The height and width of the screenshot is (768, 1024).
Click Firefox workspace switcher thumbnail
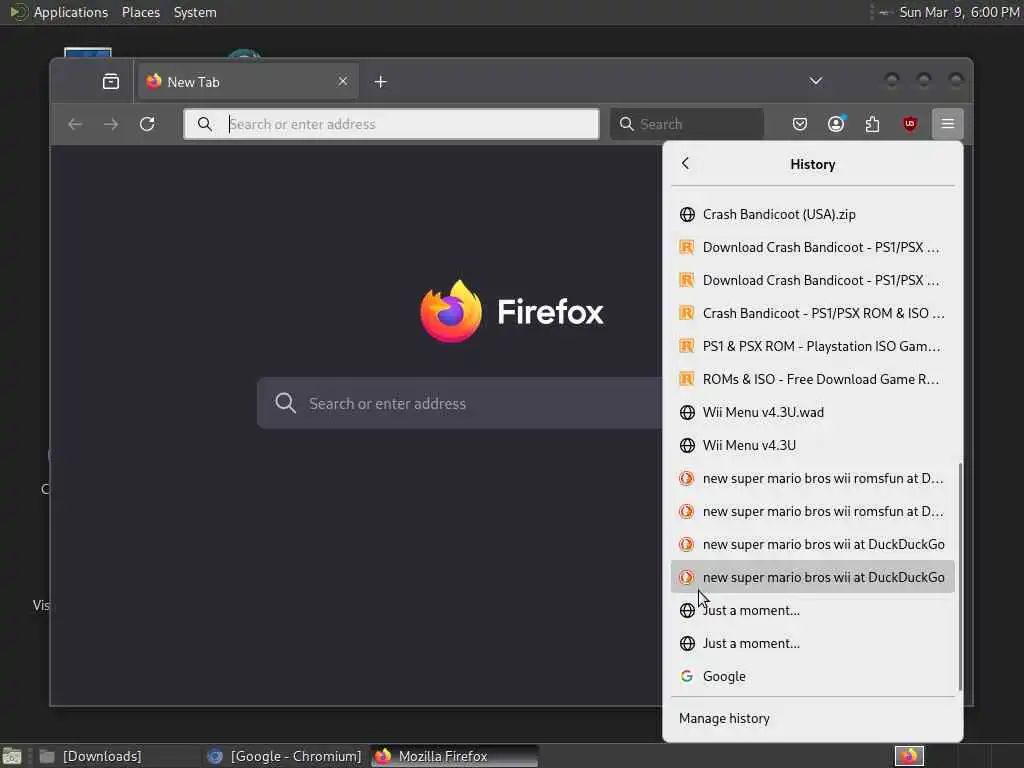(x=909, y=756)
